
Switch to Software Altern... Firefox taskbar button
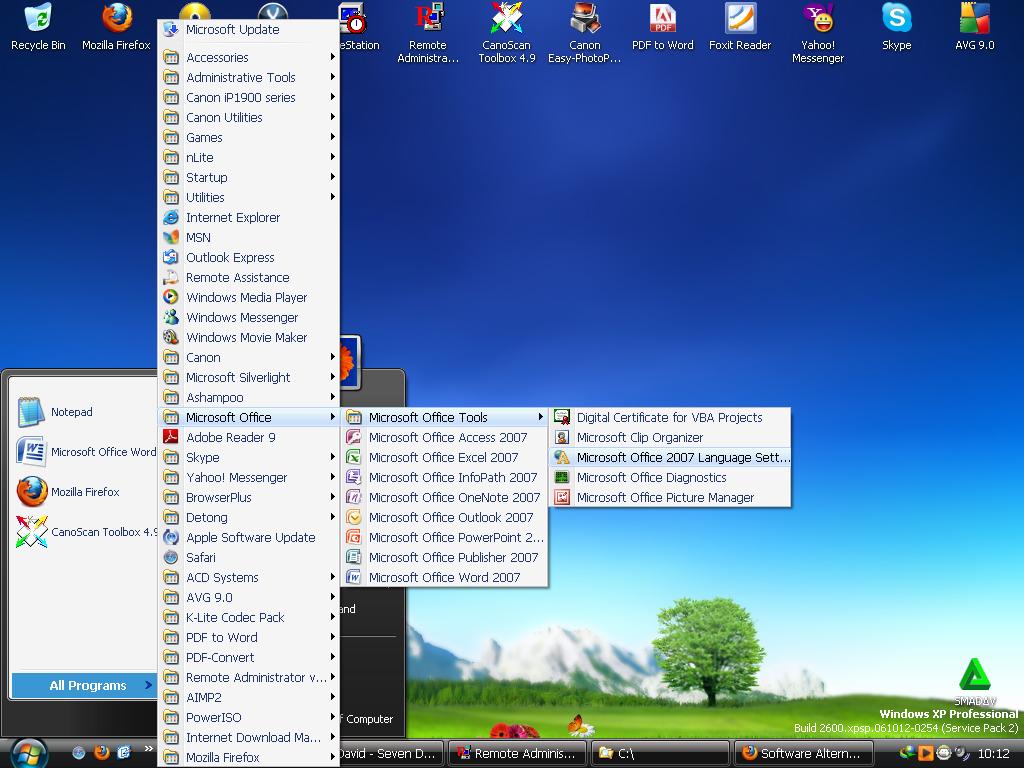pos(803,753)
